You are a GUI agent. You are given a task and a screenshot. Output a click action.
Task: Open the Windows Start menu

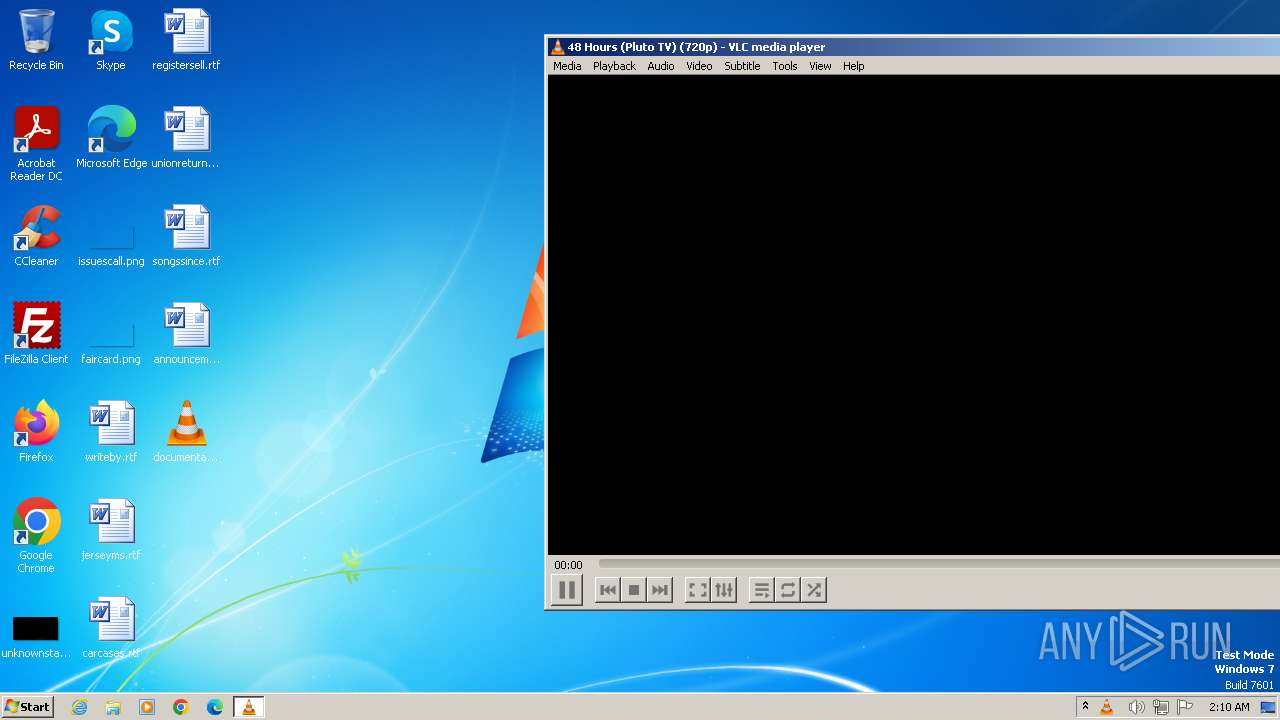pos(28,707)
